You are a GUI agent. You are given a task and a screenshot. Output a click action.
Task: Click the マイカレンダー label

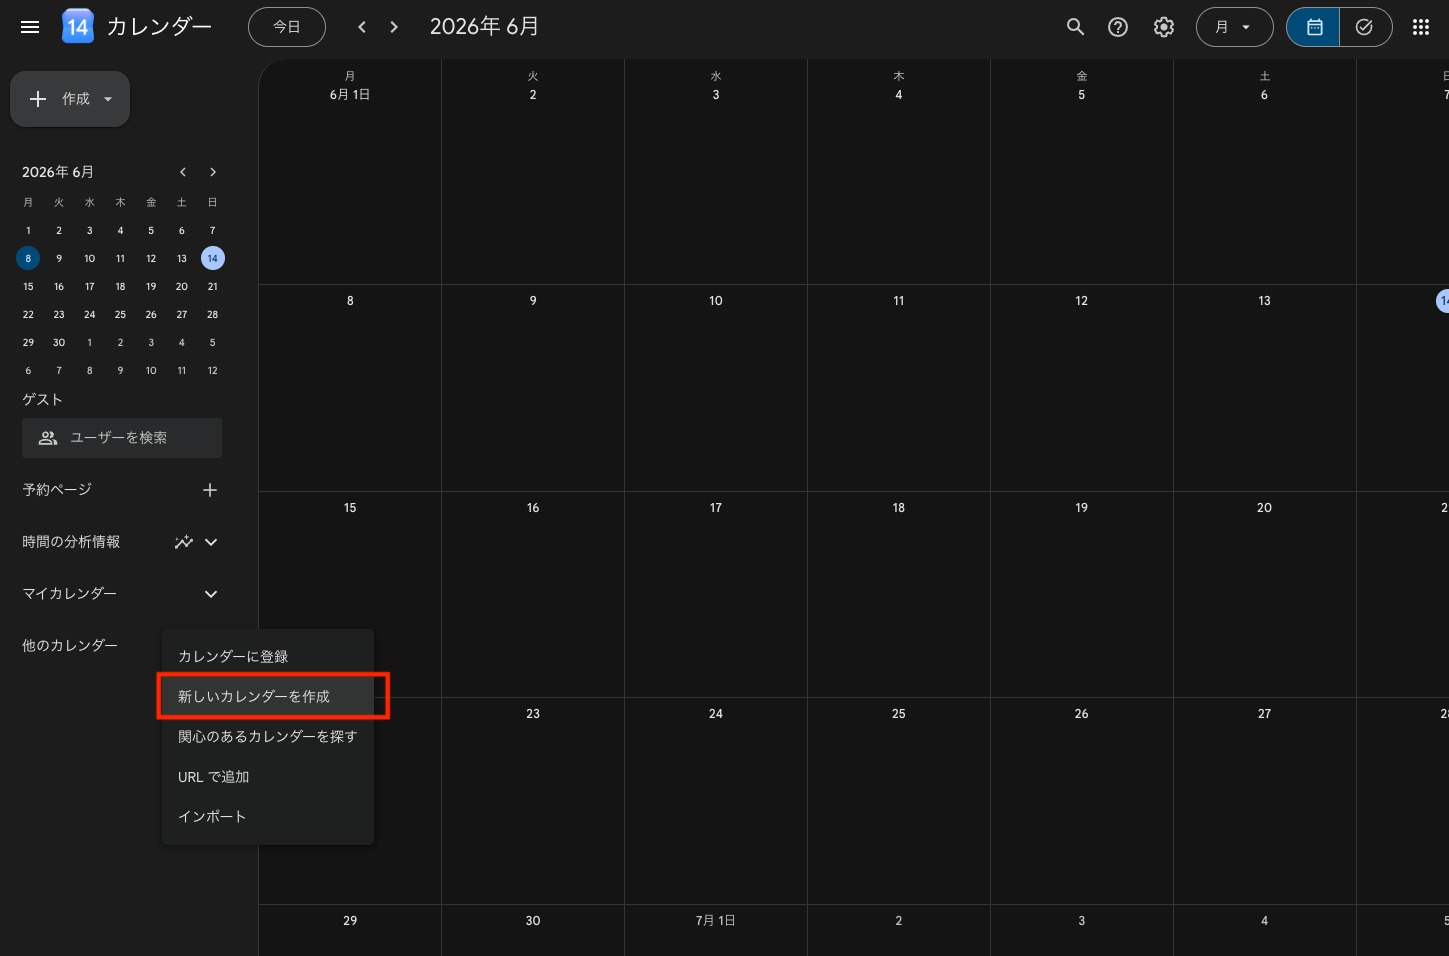pos(70,594)
